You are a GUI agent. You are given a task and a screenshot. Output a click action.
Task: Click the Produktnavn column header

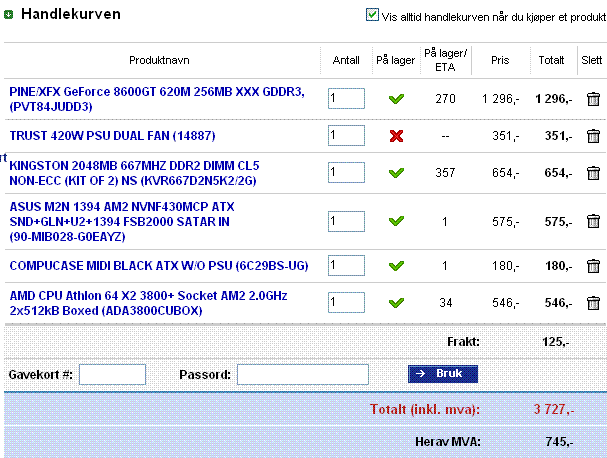tap(159, 60)
